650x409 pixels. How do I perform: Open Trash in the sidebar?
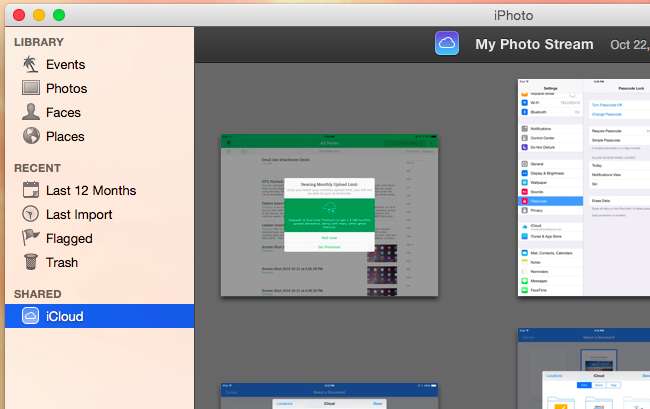click(x=99, y=262)
